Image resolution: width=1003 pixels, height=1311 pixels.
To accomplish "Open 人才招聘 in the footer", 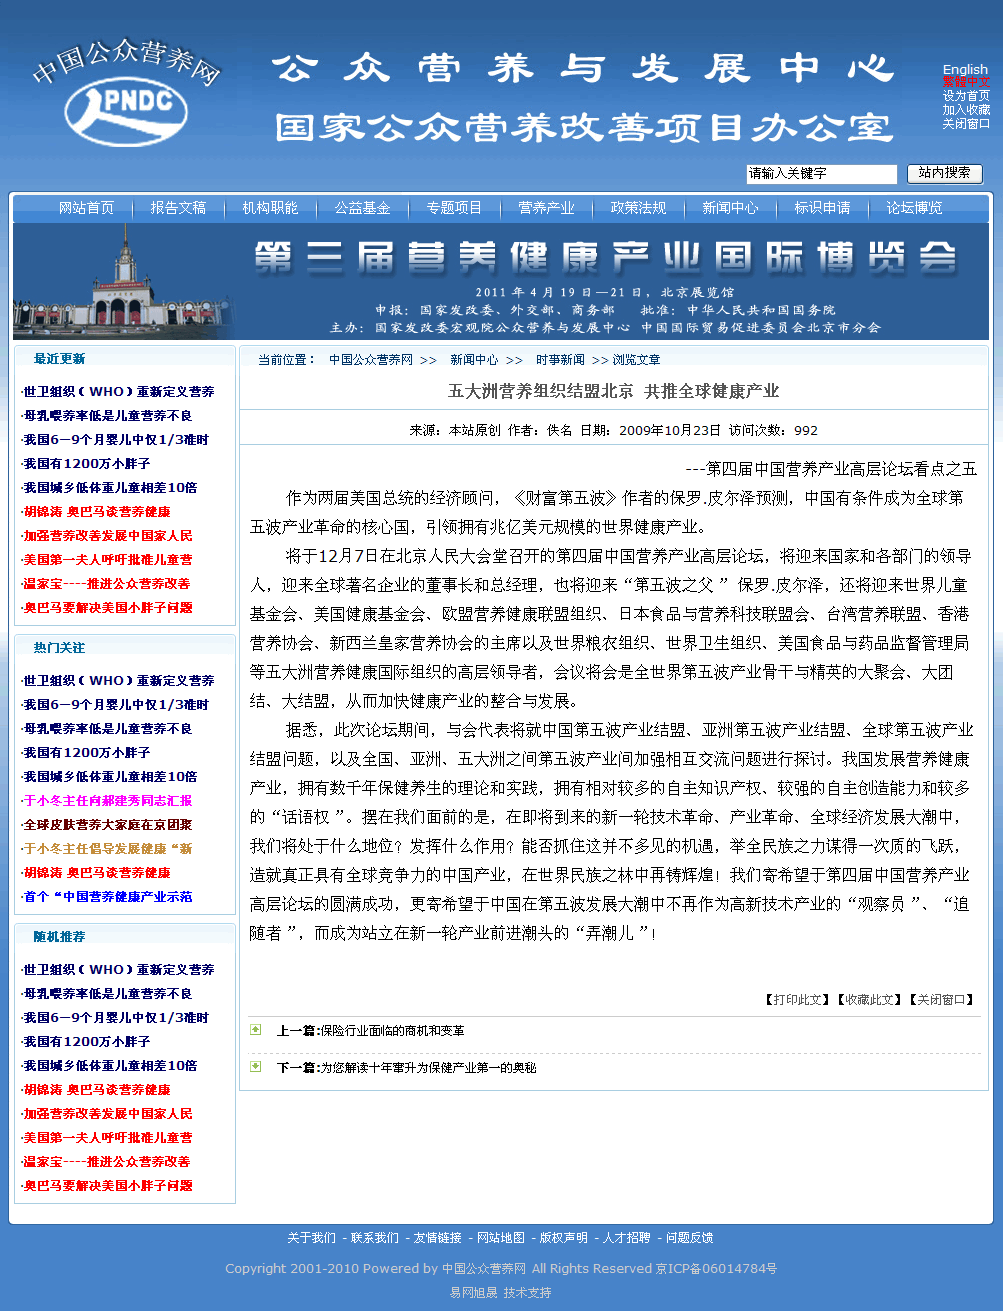I will (627, 1238).
